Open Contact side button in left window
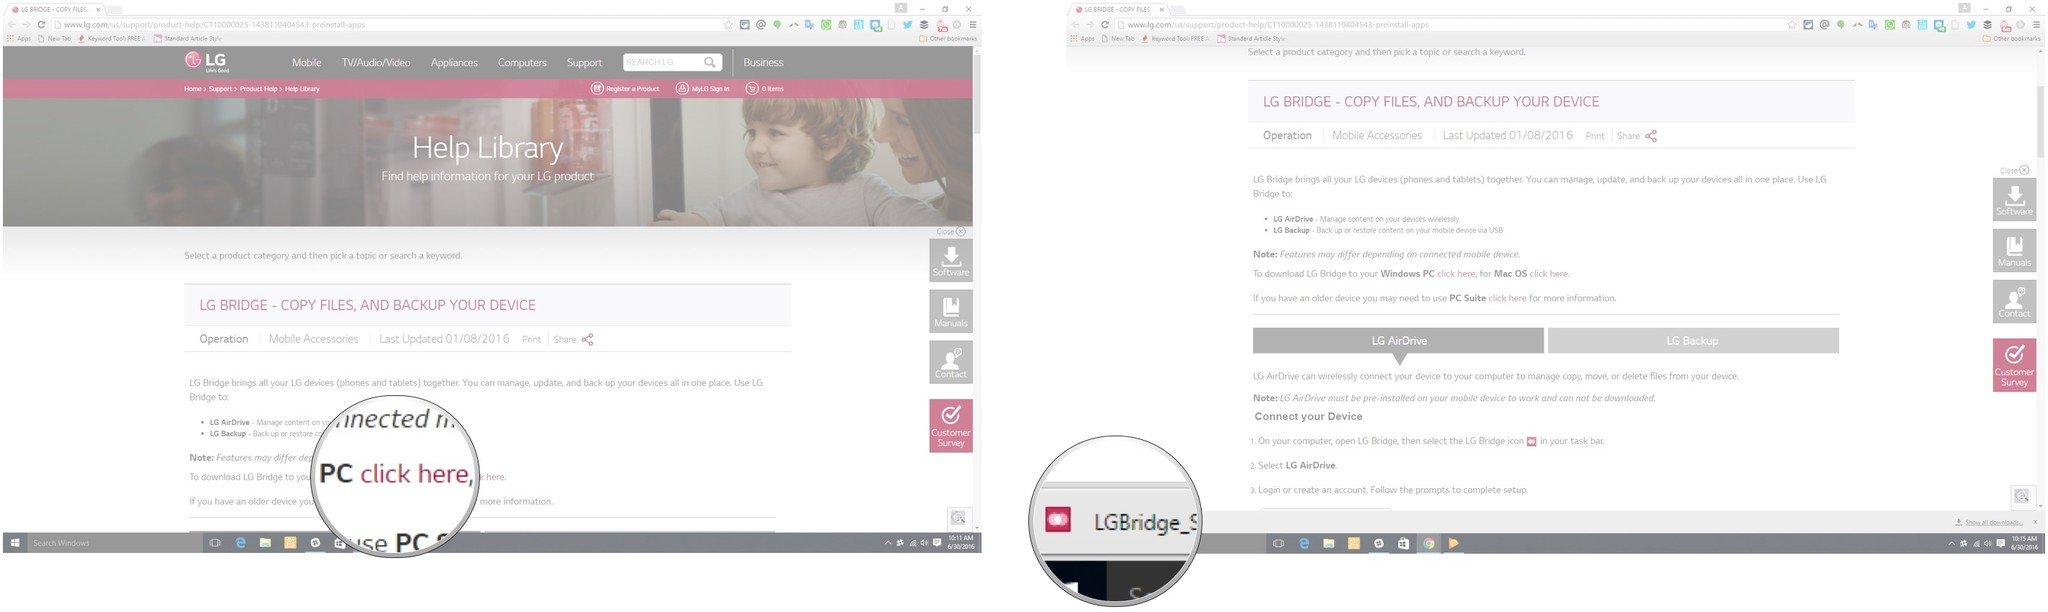The image size is (2048, 612). click(951, 362)
